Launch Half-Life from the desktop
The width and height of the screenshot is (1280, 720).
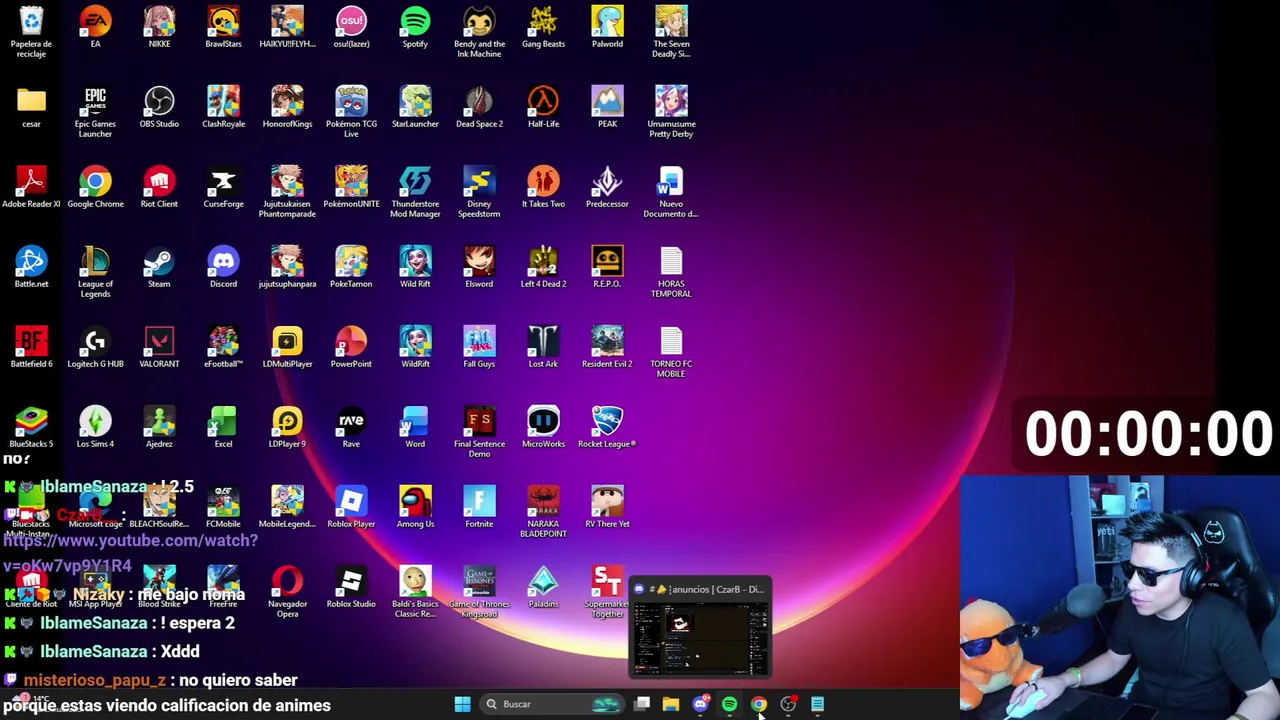[543, 107]
